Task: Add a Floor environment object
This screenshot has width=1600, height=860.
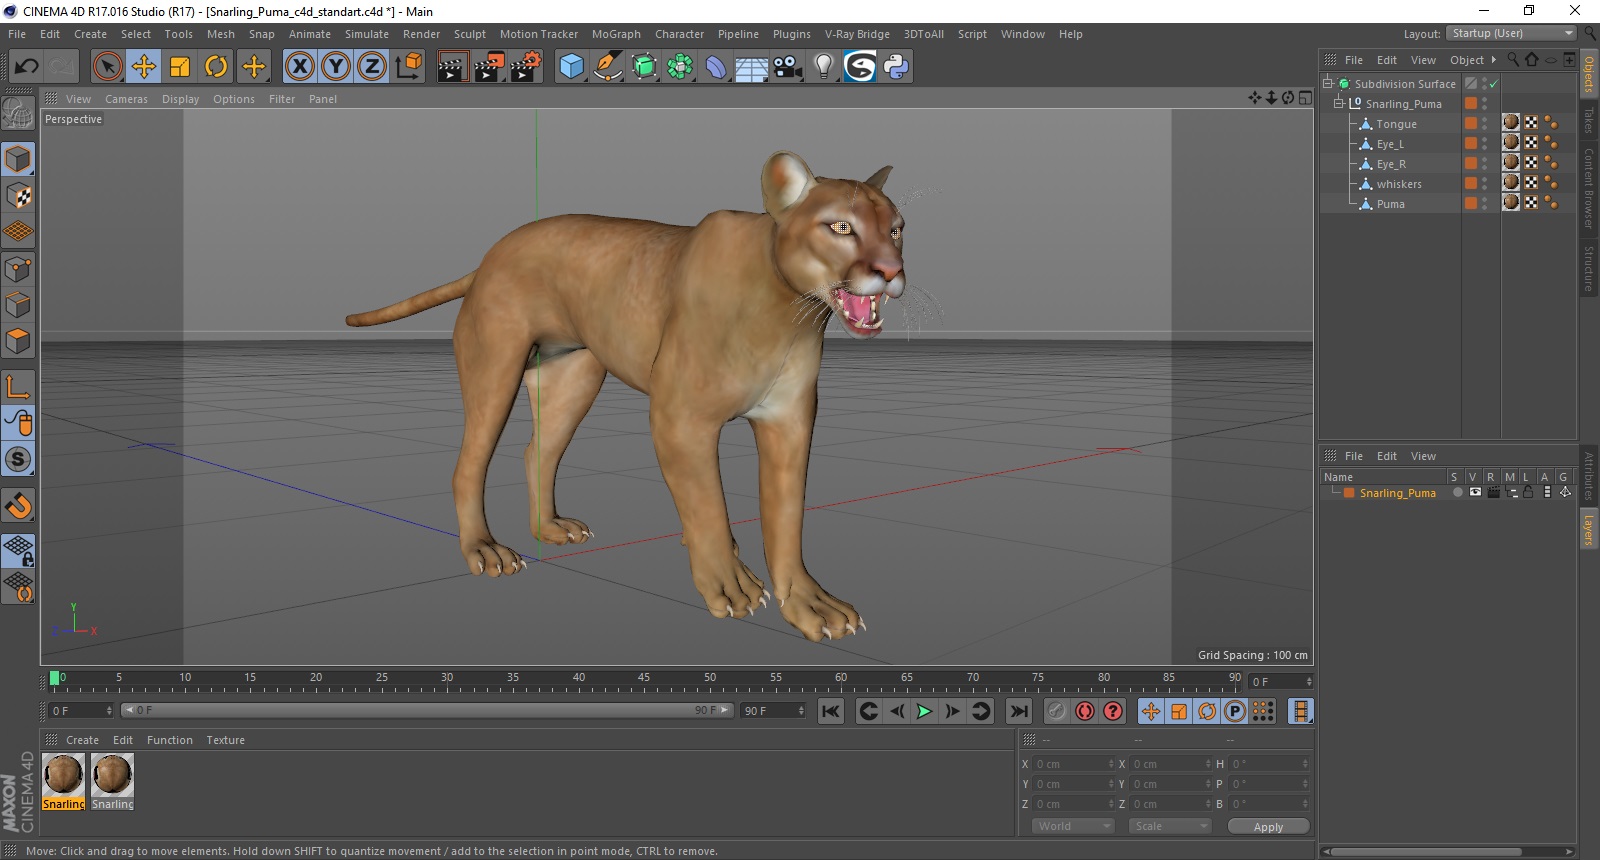Action: tap(752, 67)
